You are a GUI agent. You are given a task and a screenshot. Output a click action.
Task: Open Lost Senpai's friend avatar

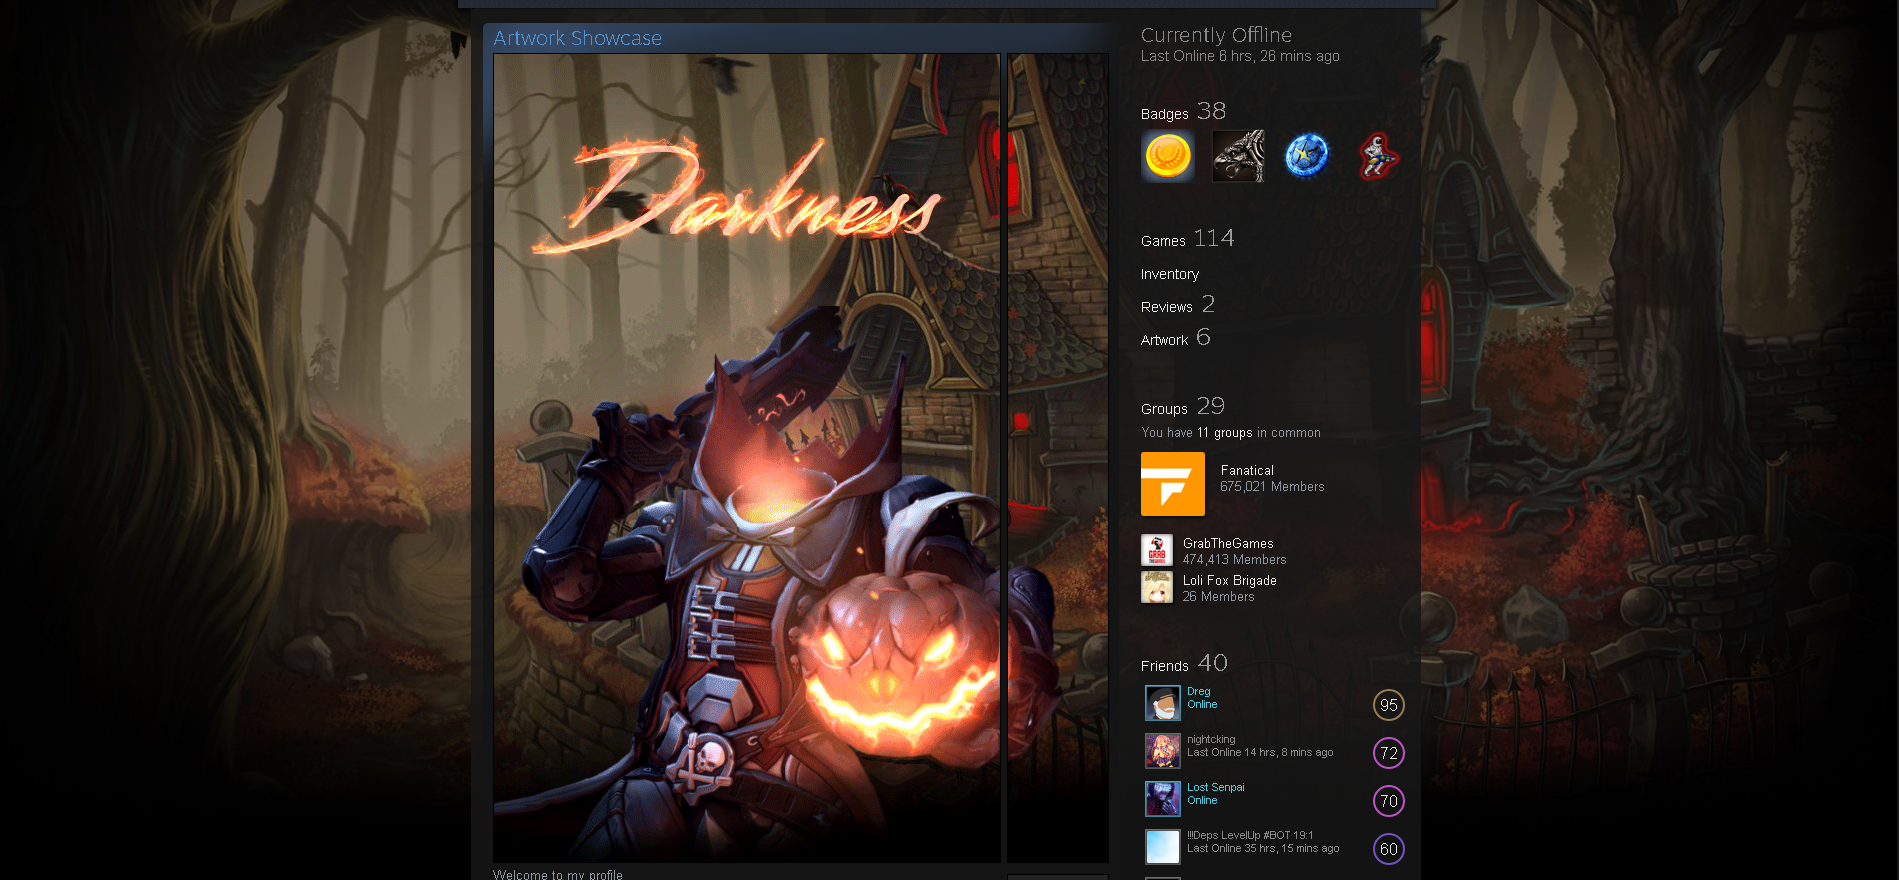[1163, 799]
